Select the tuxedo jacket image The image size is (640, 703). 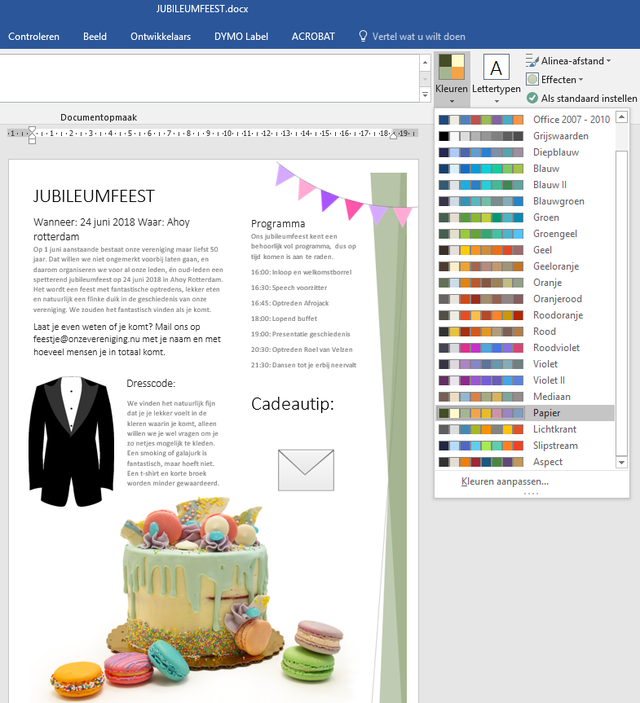coord(71,442)
